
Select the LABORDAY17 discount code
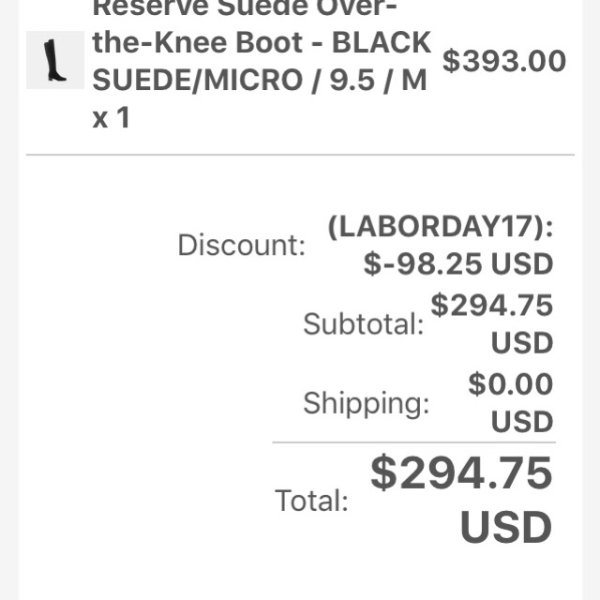pyautogui.click(x=440, y=227)
